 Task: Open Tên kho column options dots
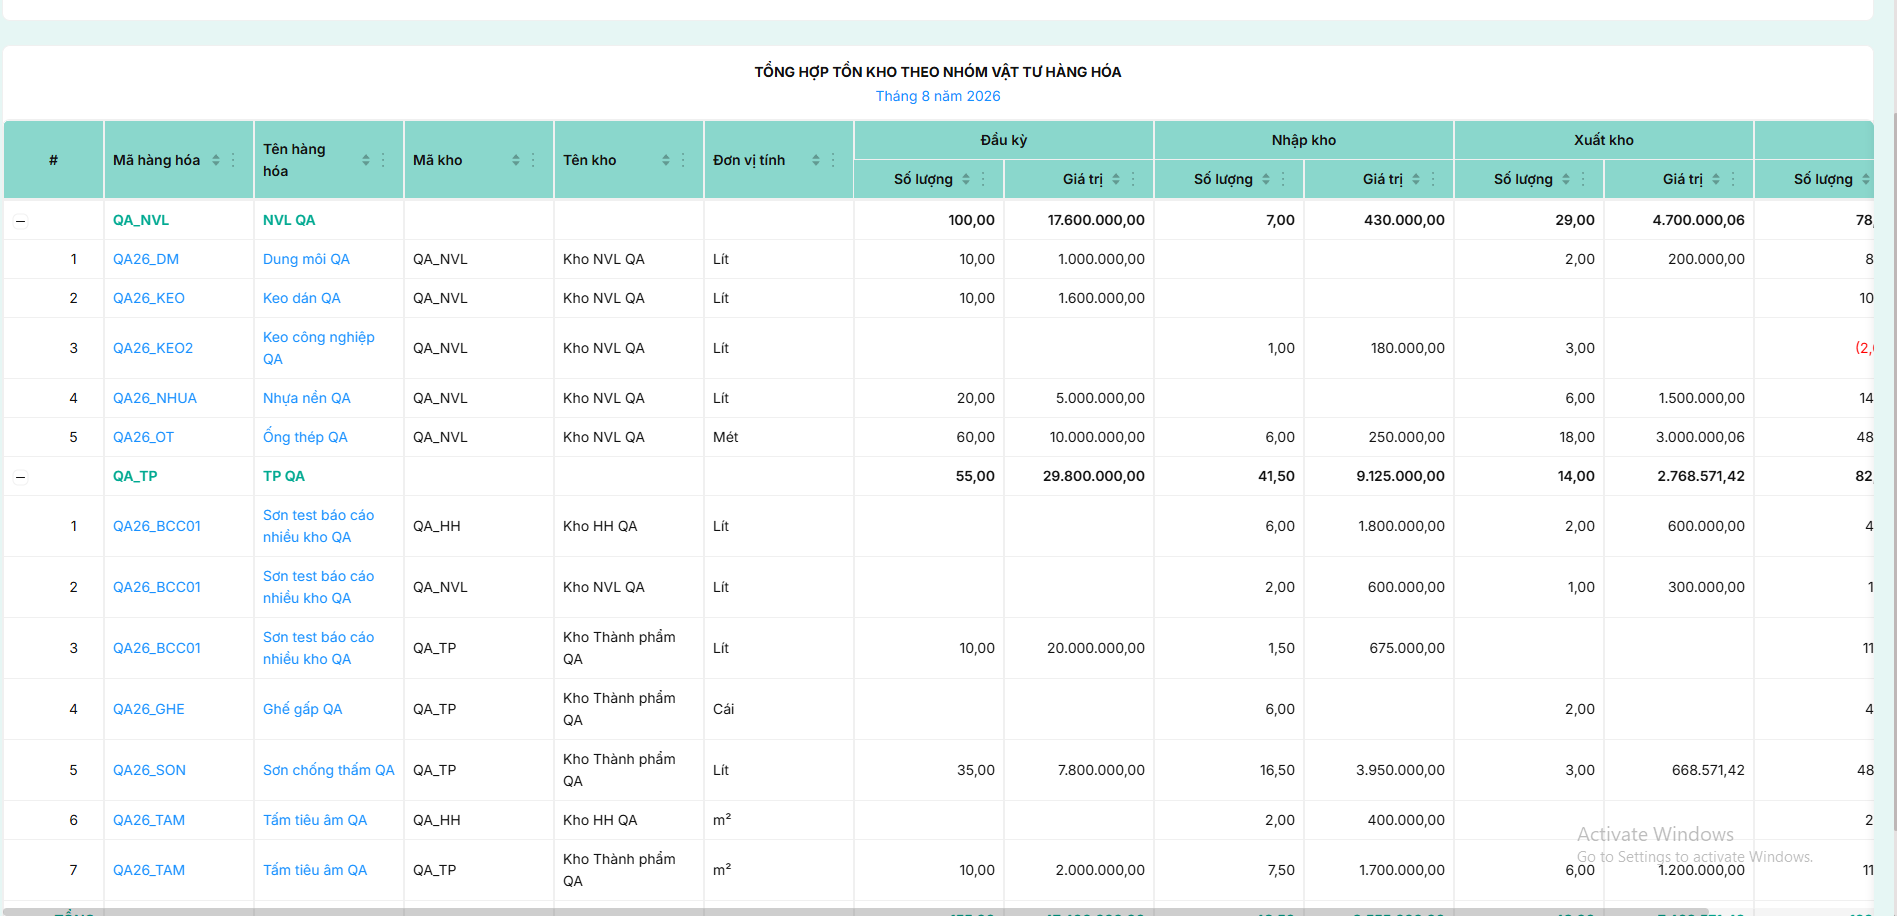point(683,160)
